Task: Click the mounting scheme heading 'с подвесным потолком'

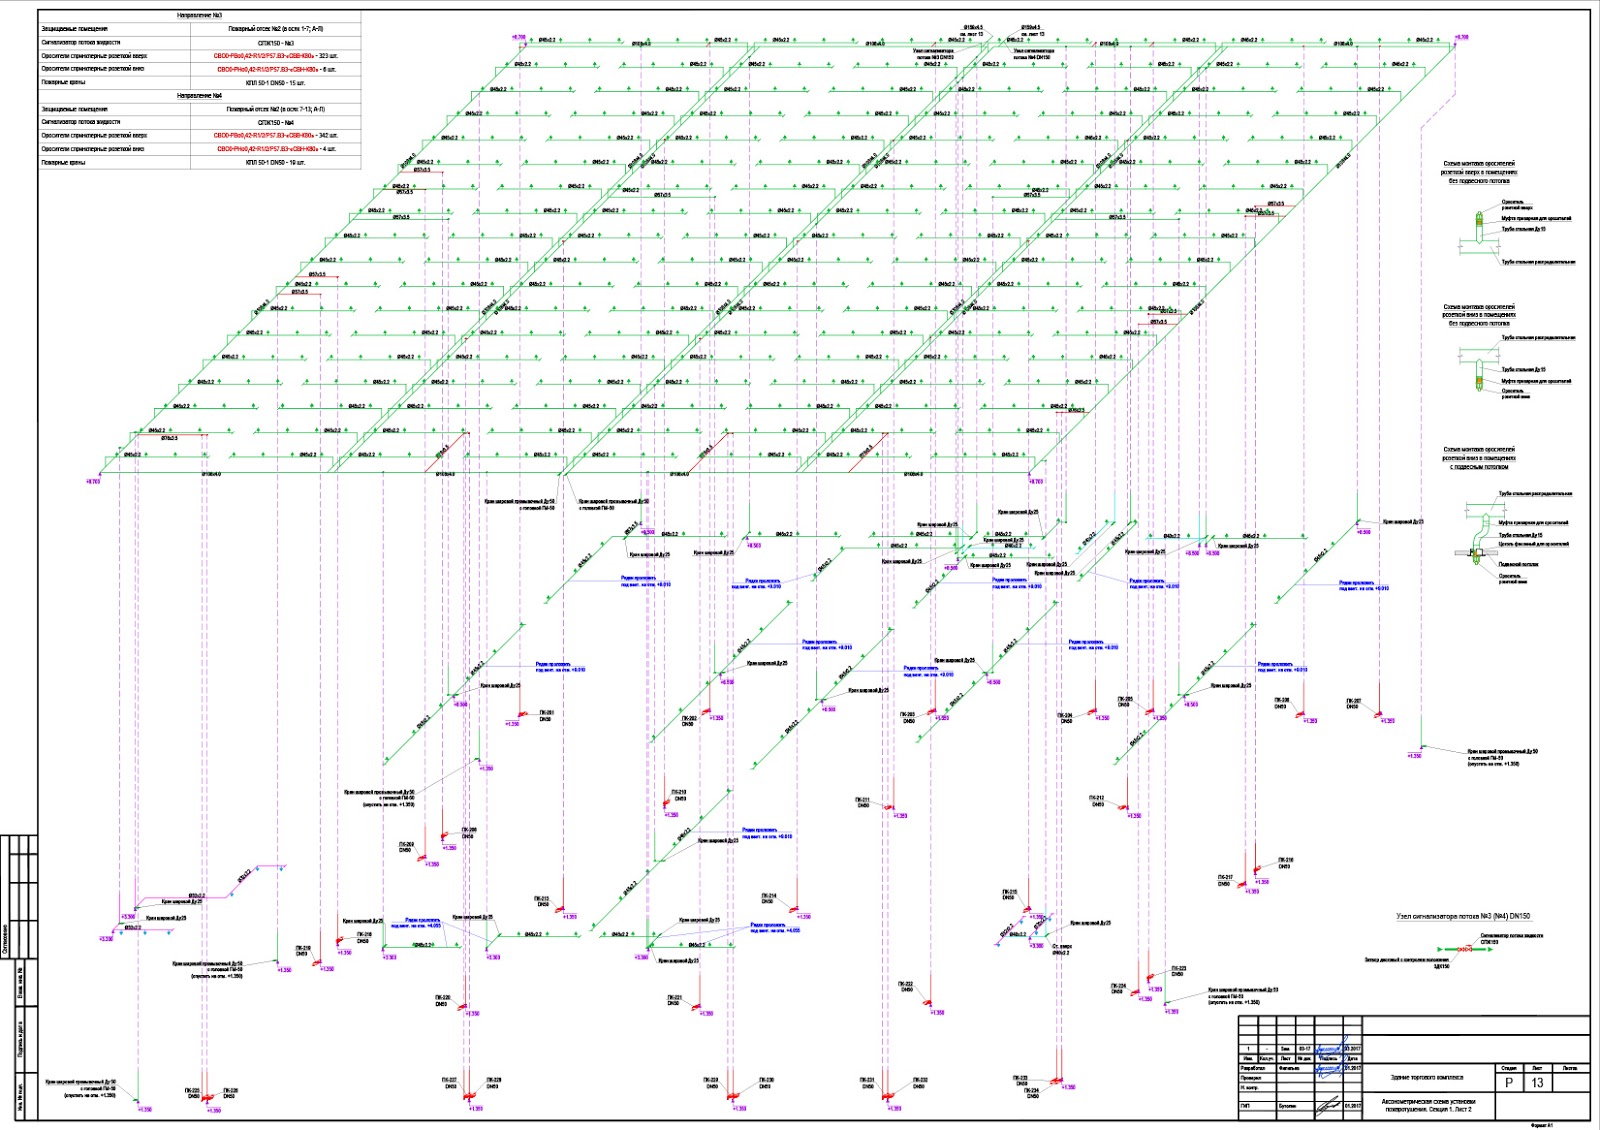Action: (1478, 466)
